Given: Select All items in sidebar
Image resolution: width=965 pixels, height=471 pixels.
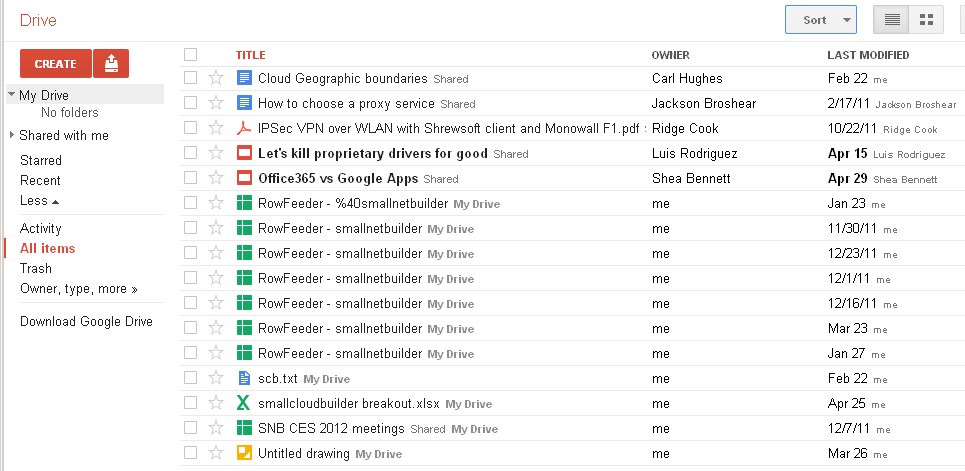Looking at the screenshot, I should (x=47, y=248).
